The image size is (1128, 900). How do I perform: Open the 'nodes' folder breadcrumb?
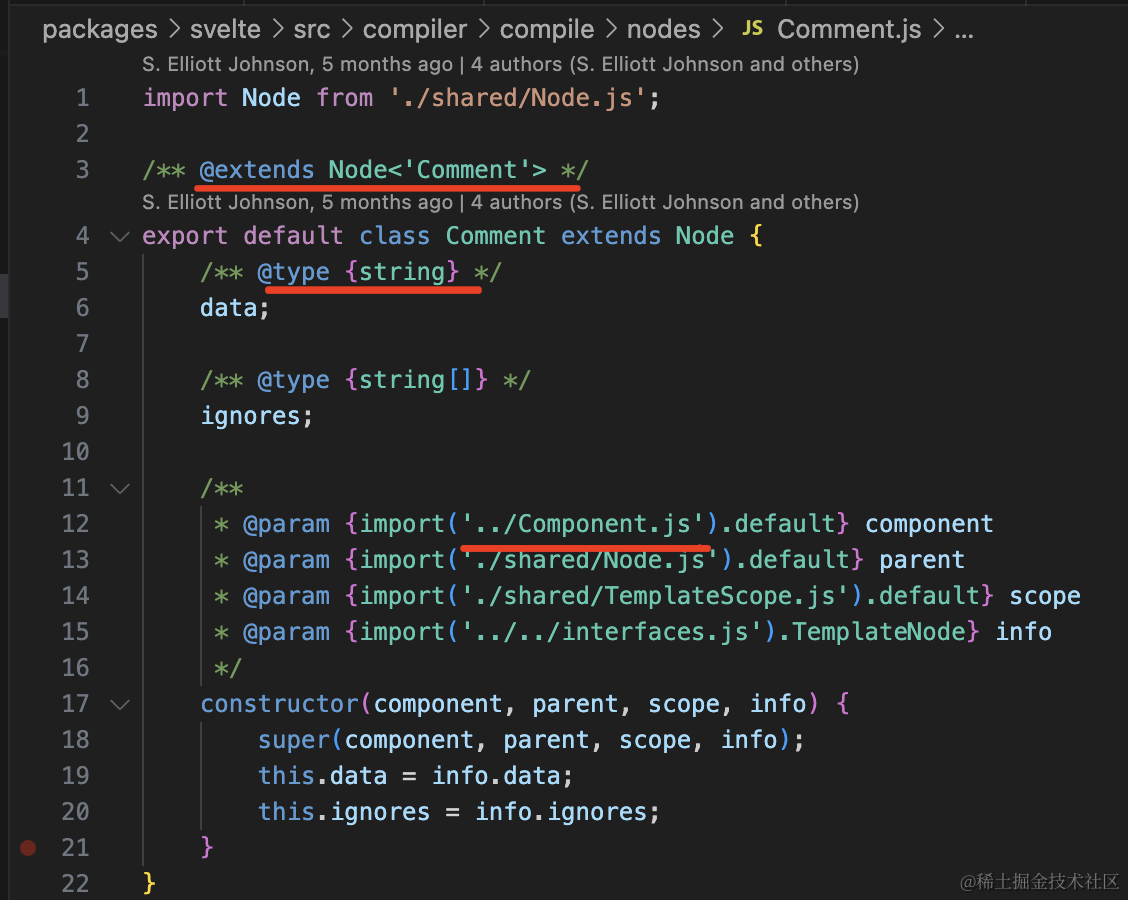(x=664, y=29)
